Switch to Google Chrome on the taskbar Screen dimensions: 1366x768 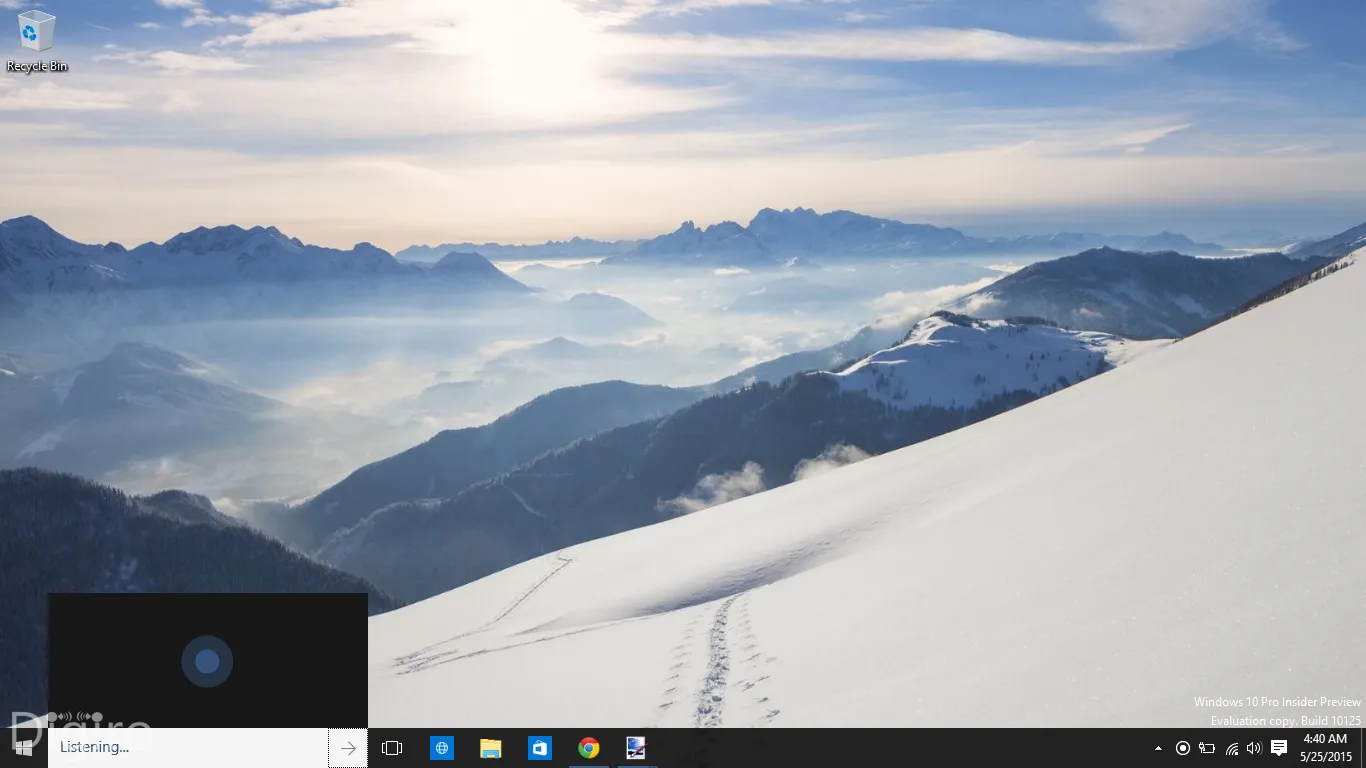589,748
